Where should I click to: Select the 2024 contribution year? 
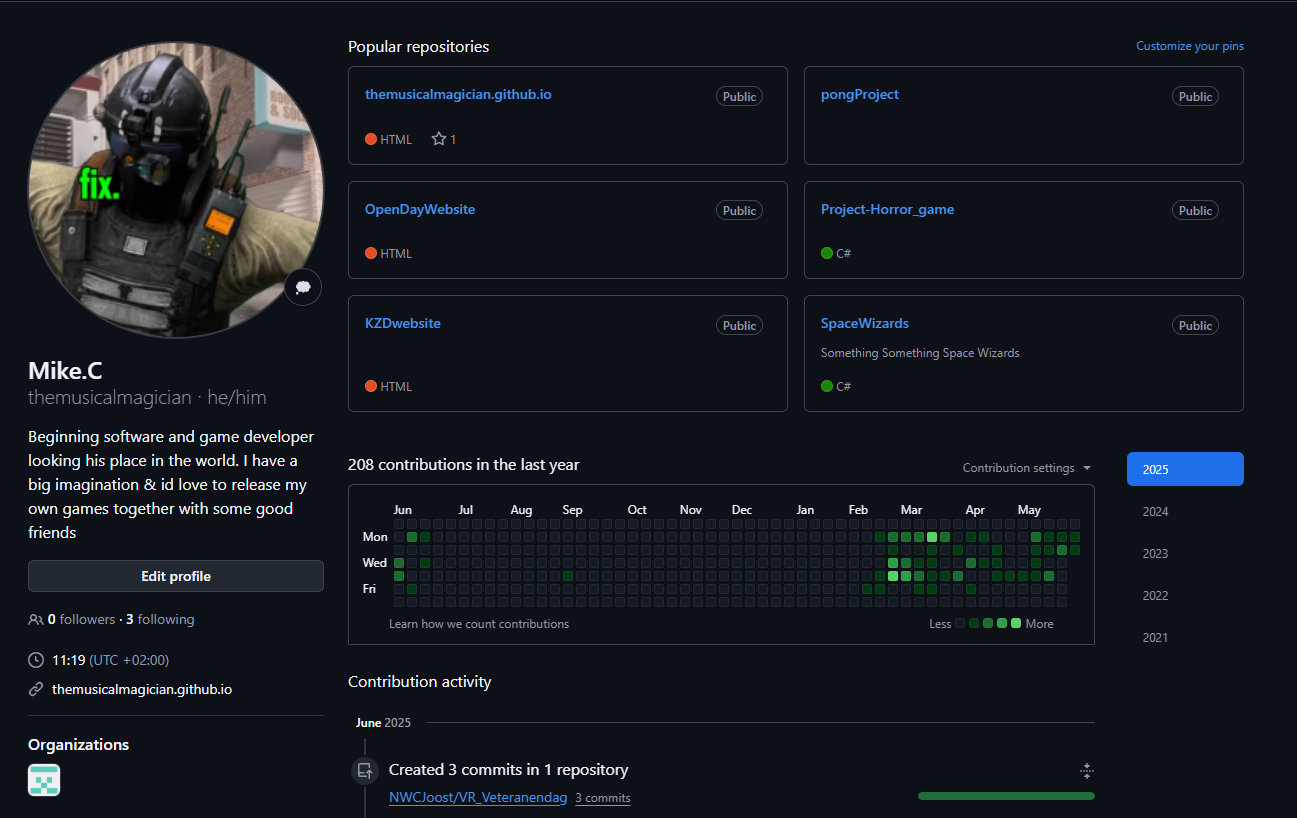(1155, 512)
